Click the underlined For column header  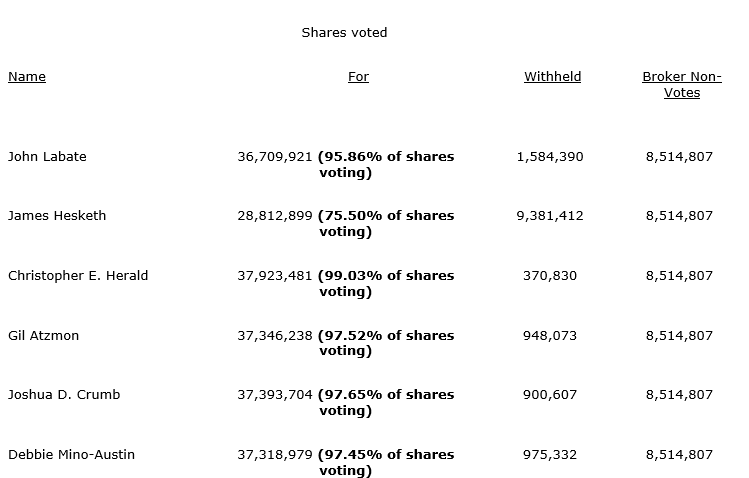pos(358,77)
